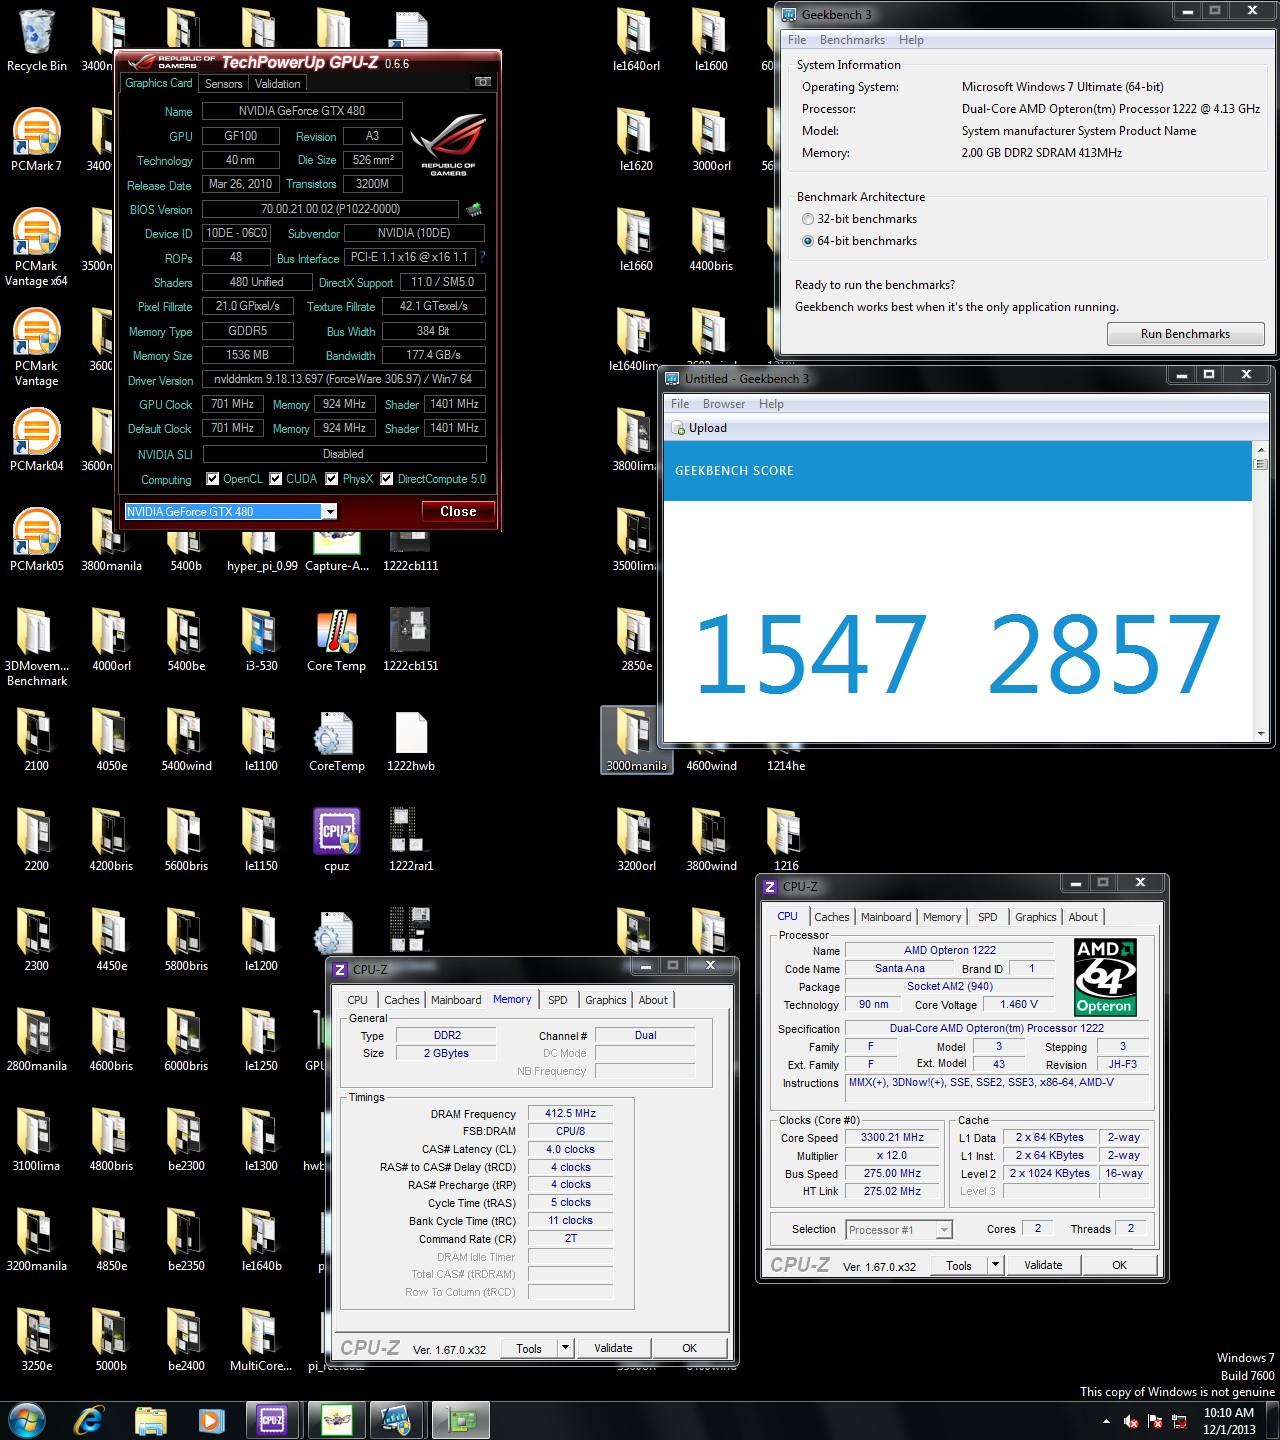Select the cpuz desktop icon
Viewport: 1280px width, 1440px height.
point(336,840)
